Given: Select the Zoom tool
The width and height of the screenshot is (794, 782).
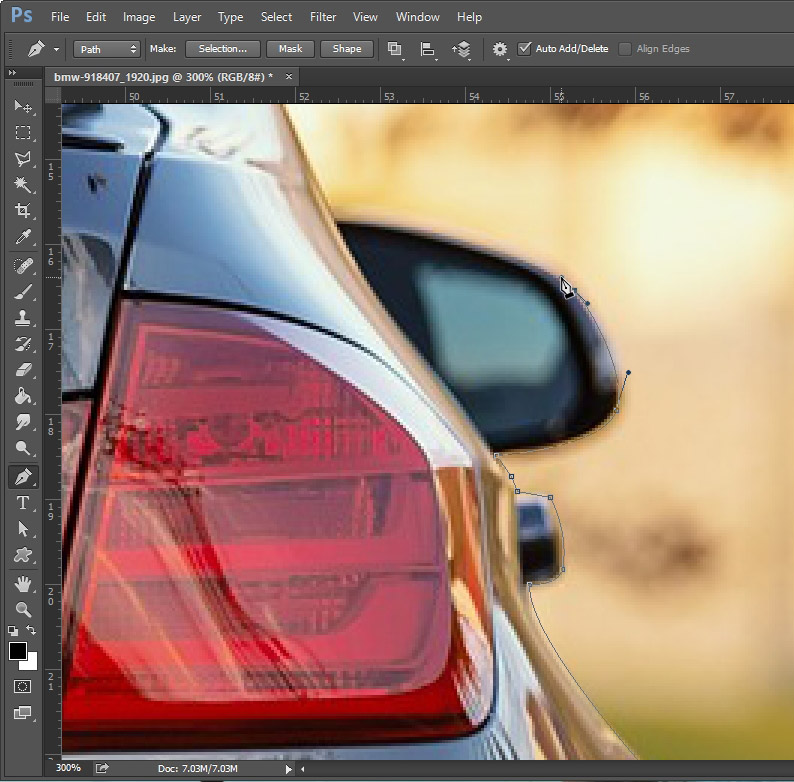Looking at the screenshot, I should coord(22,610).
